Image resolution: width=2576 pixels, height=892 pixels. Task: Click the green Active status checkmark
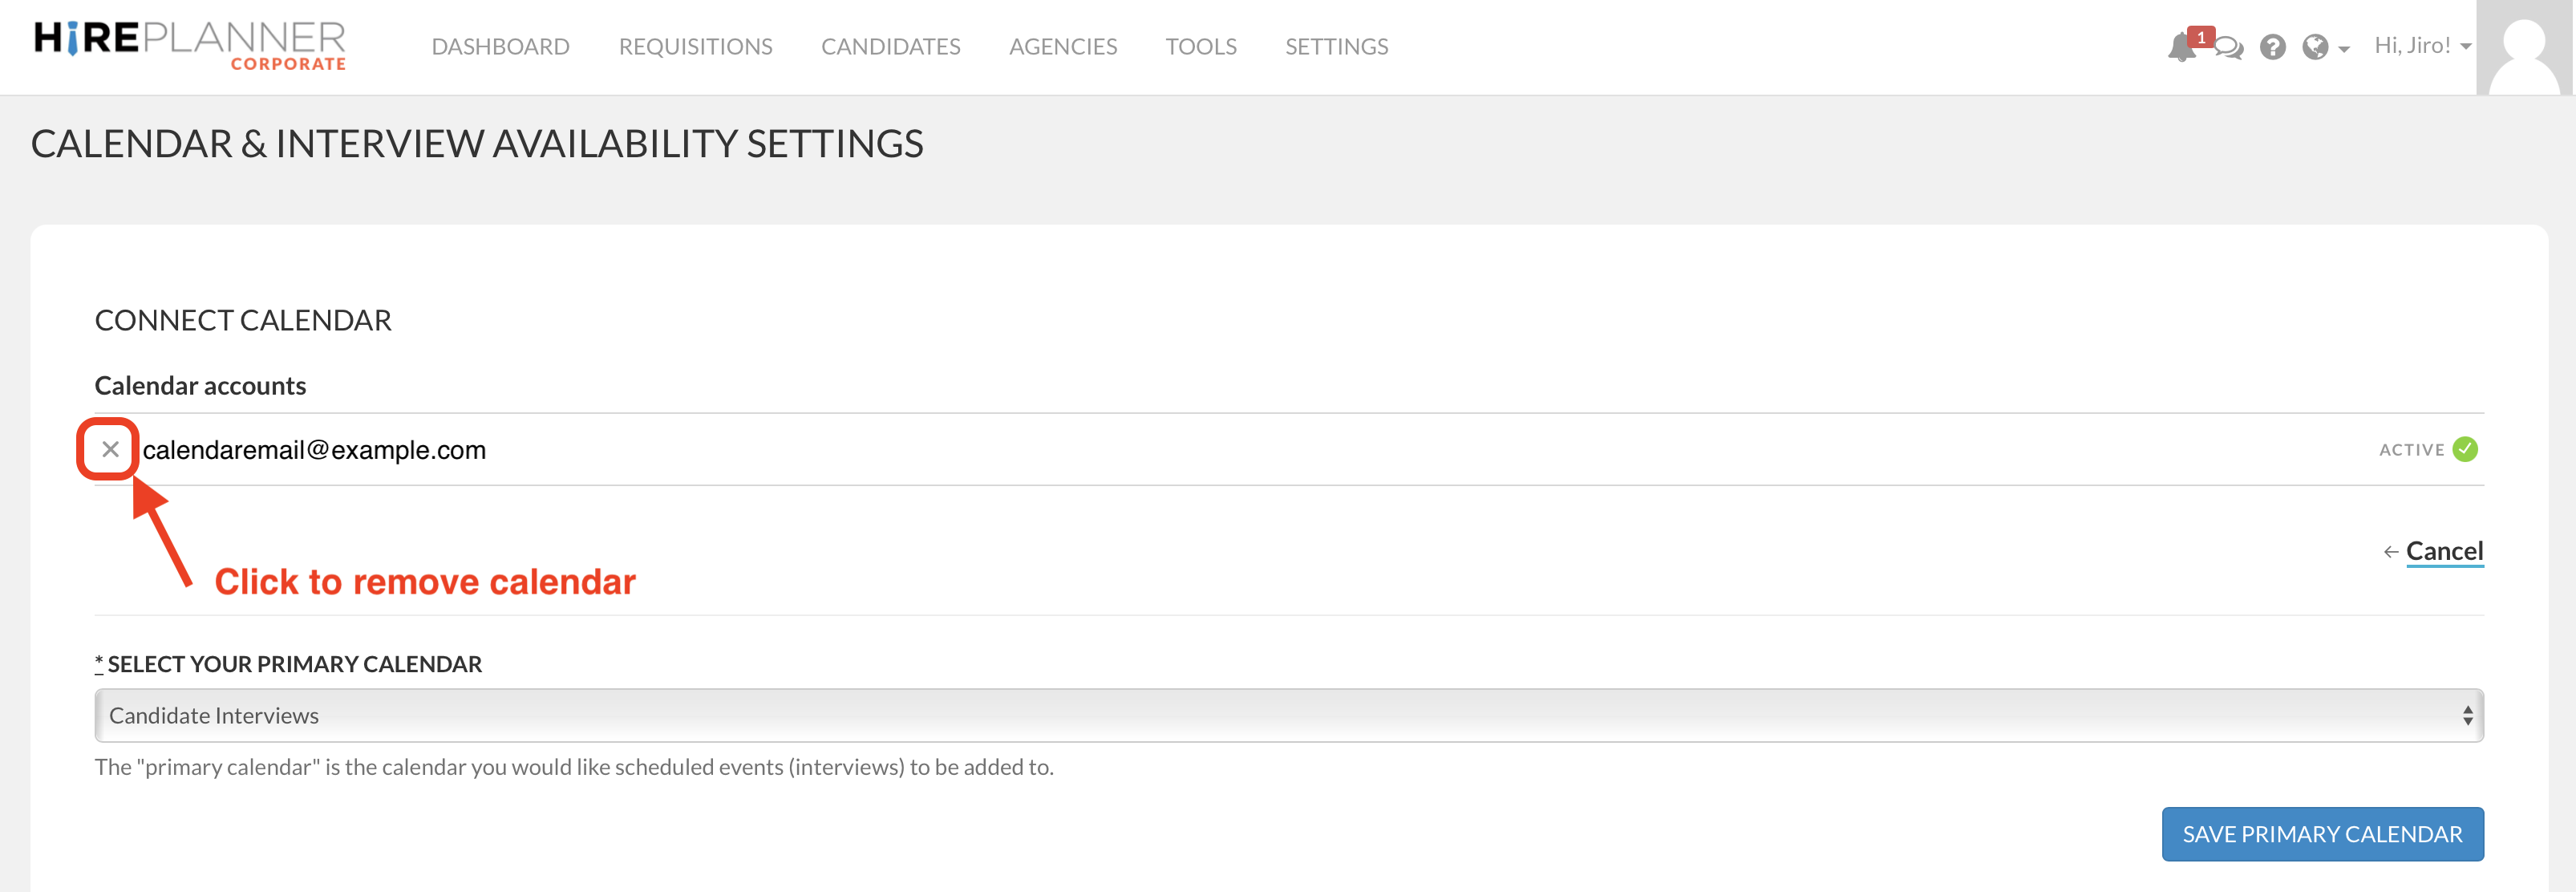pos(2465,449)
